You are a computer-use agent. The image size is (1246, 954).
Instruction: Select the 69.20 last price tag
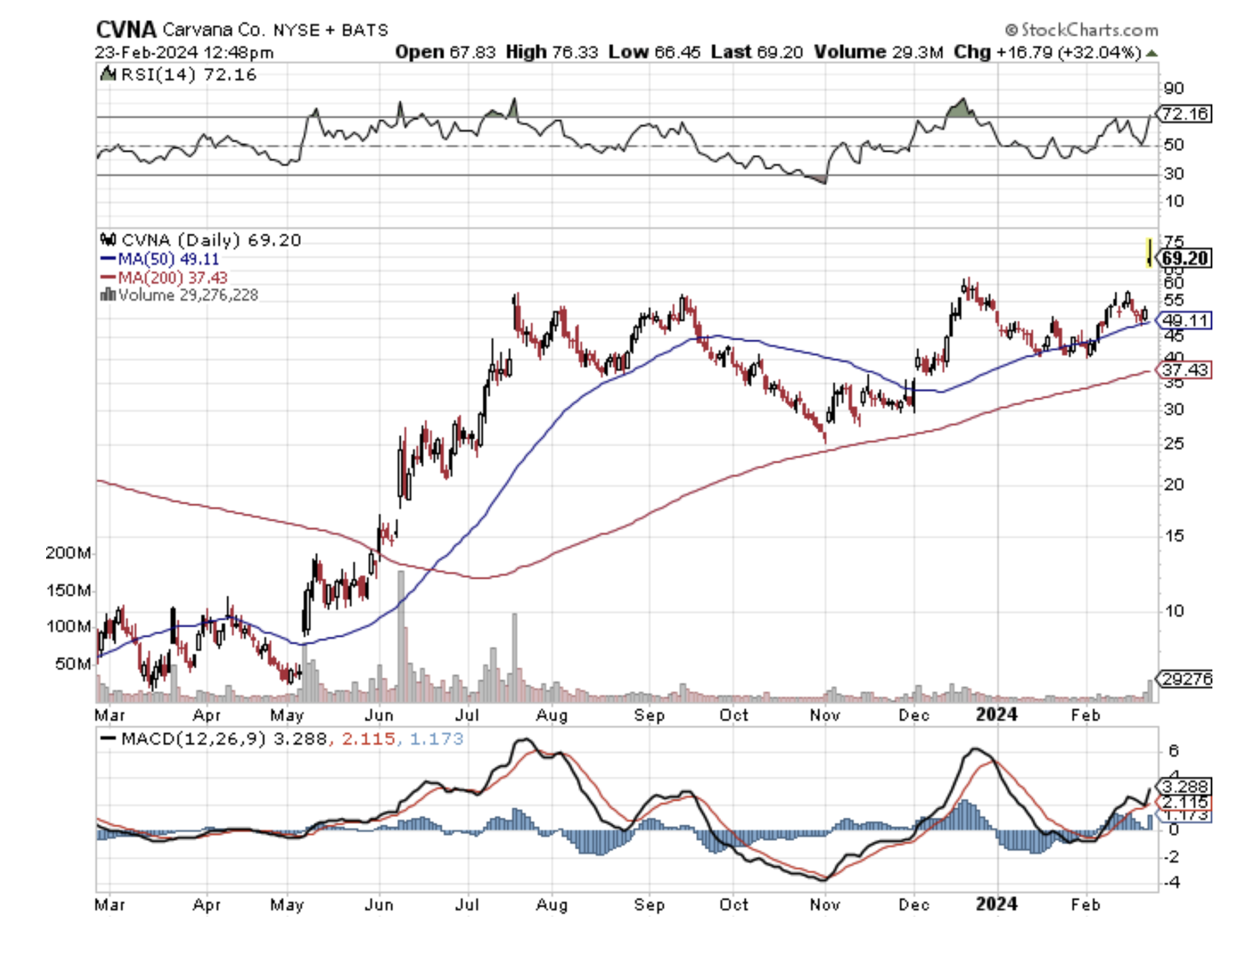pos(1185,258)
